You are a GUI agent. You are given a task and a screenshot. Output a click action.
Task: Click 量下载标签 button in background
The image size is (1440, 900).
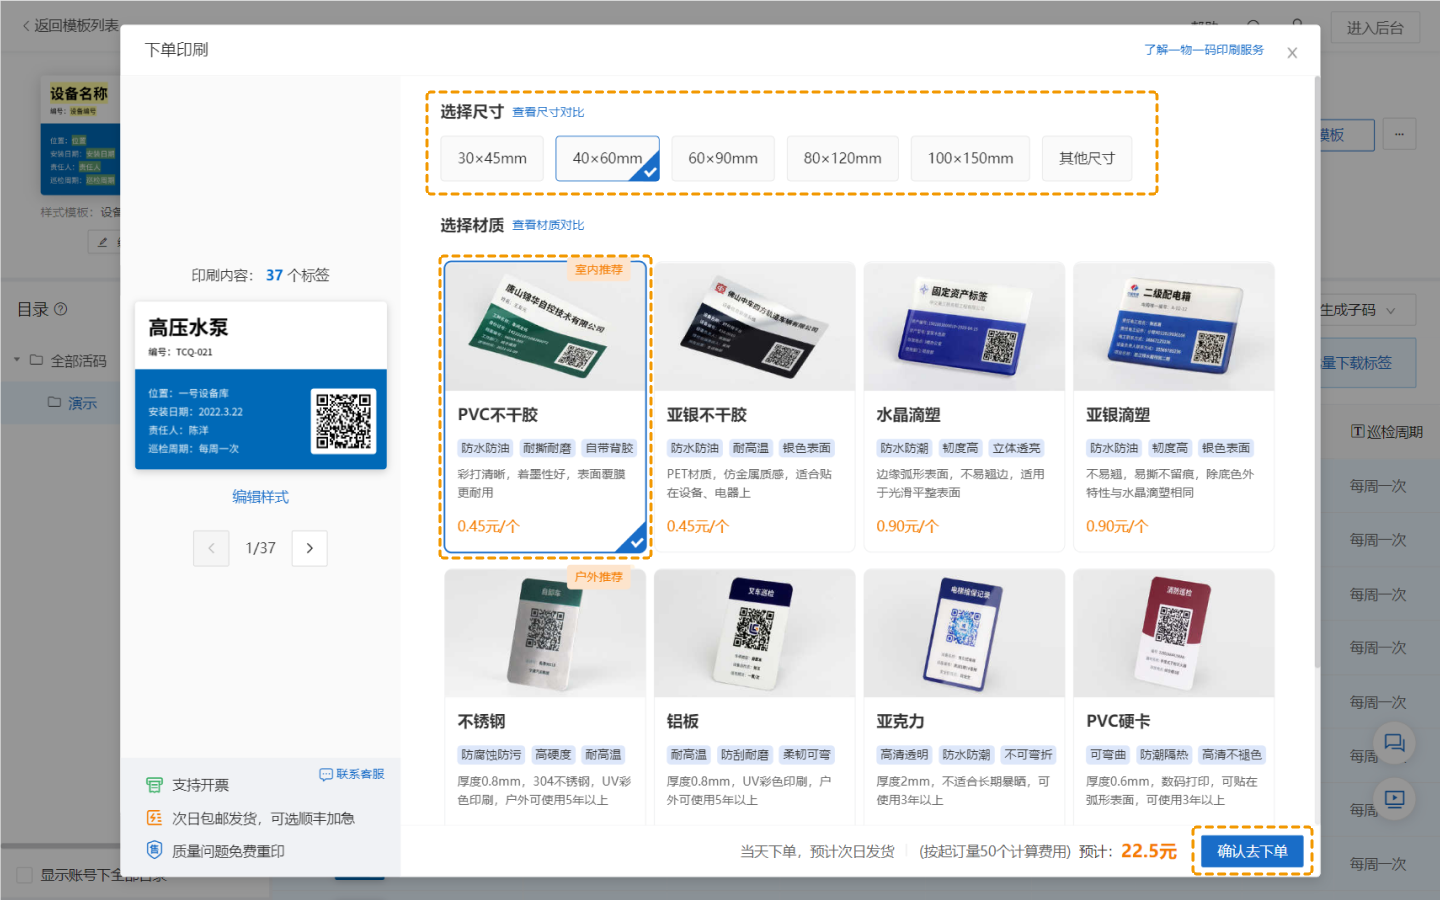tap(1368, 363)
